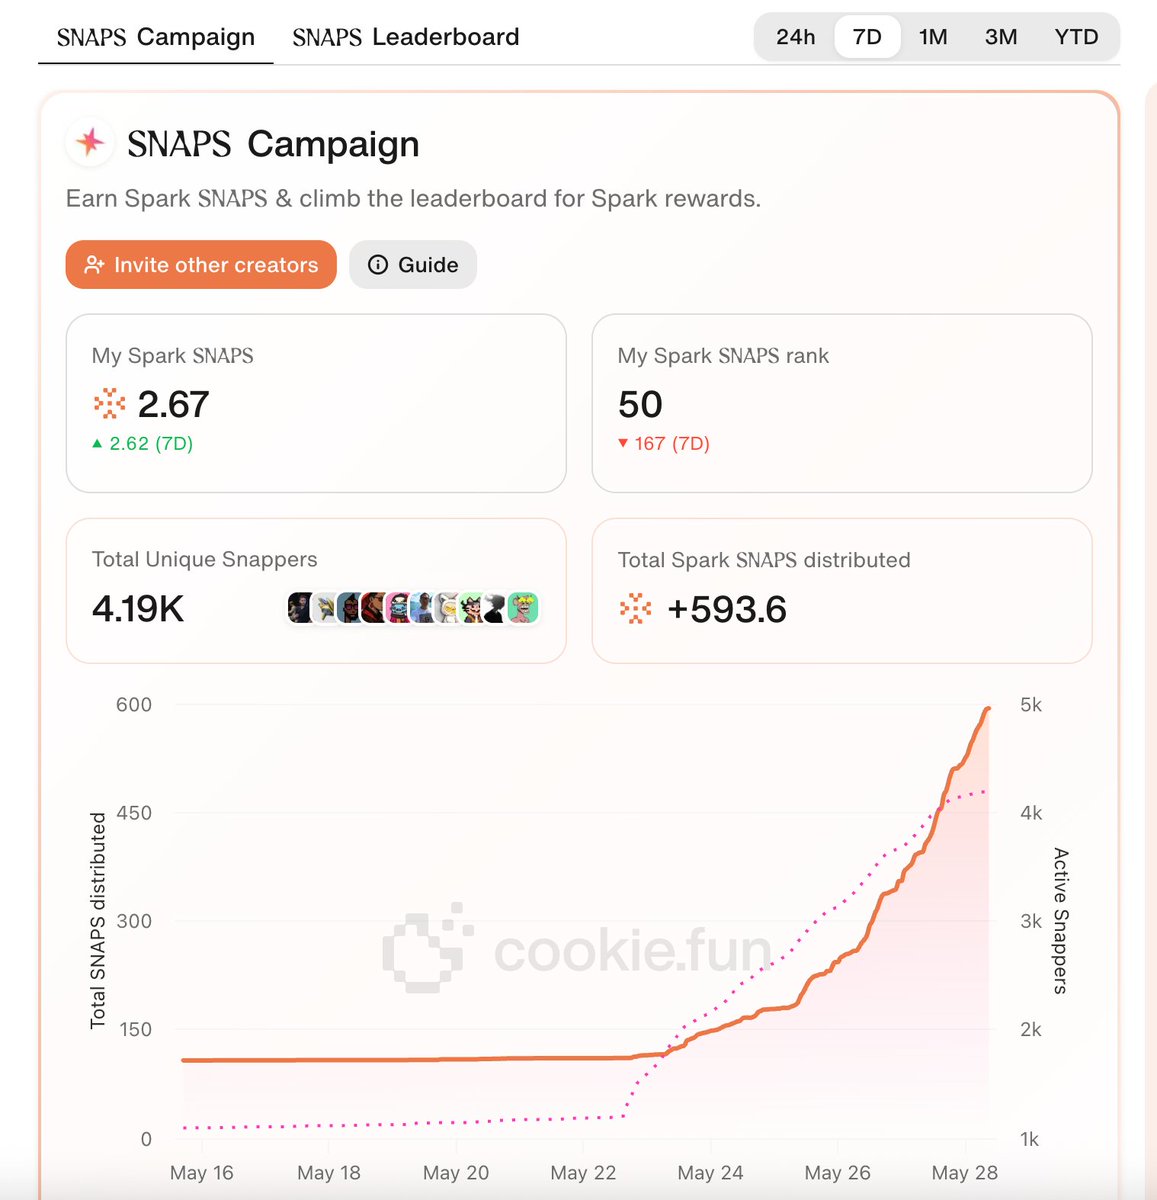Viewport: 1157px width, 1200px height.
Task: Open the SNAPS Campaign tab
Action: point(156,37)
